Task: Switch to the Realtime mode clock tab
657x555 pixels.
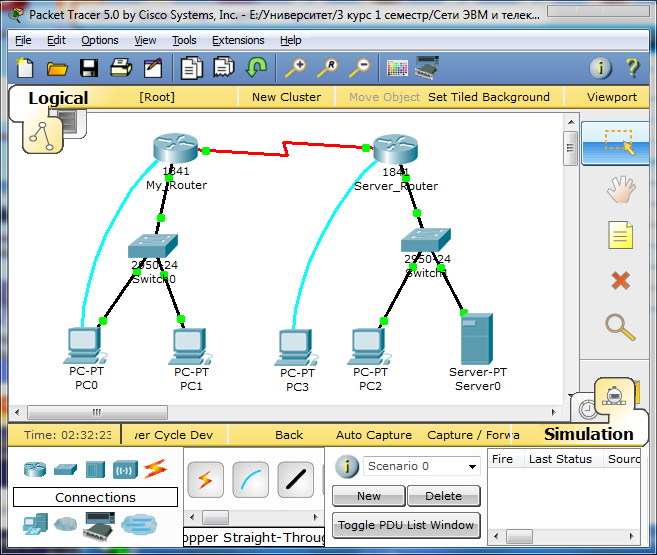Action: [587, 410]
